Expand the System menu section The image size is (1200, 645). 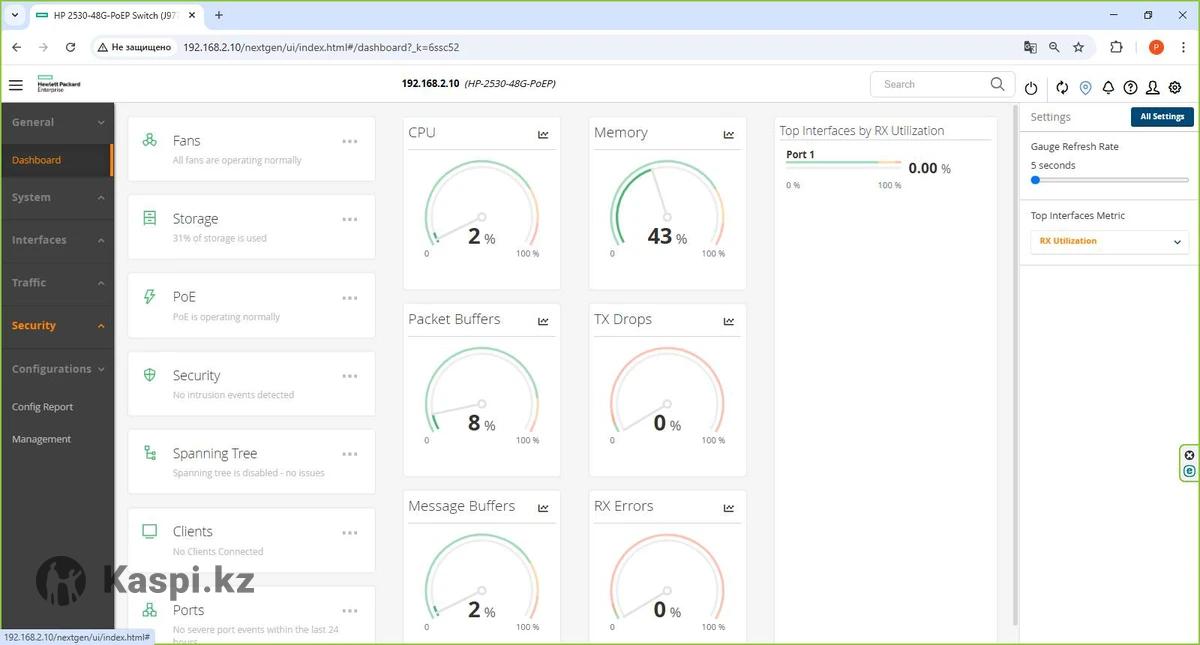point(56,197)
